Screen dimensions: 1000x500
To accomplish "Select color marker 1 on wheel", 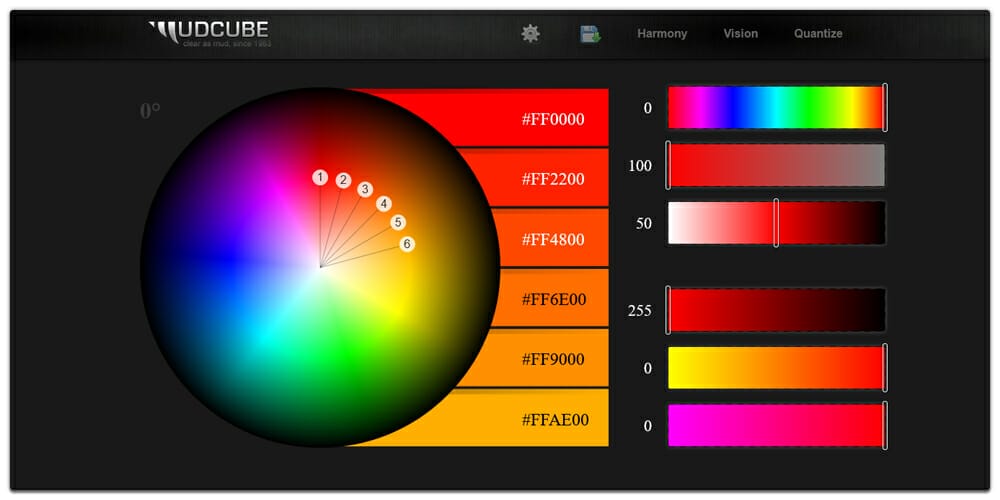I will [320, 177].
